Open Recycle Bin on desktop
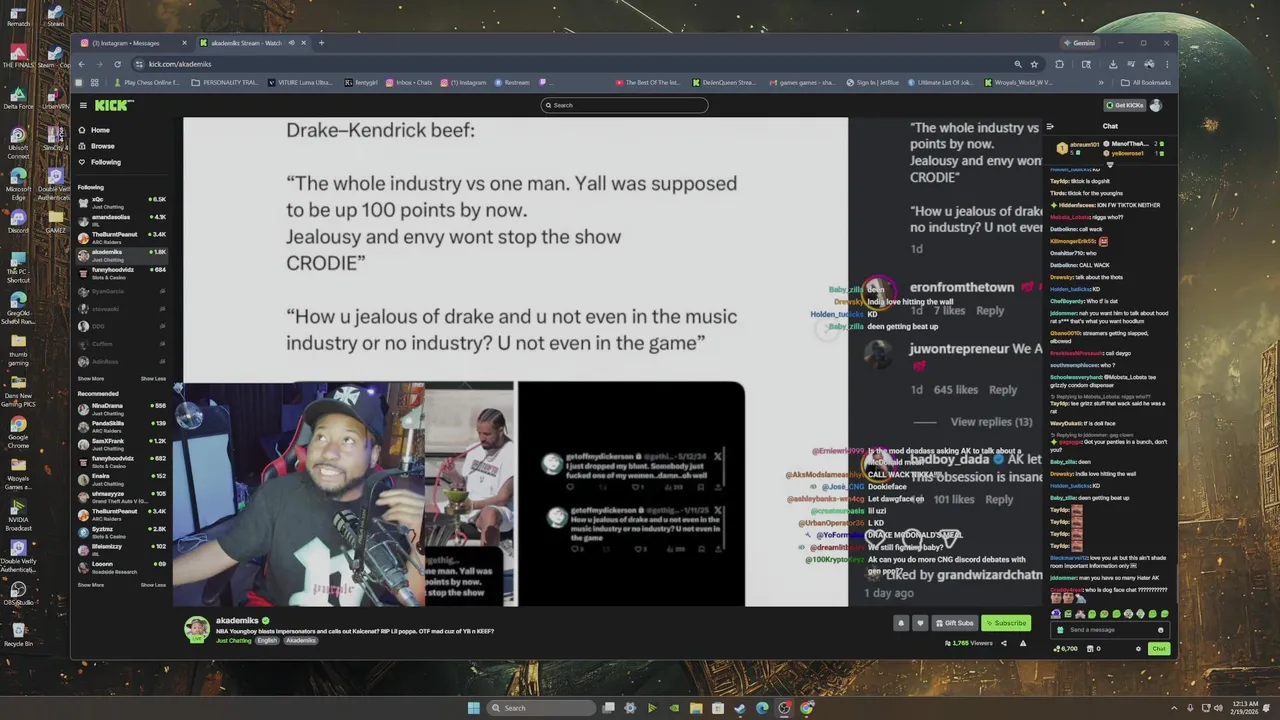 pos(18,636)
